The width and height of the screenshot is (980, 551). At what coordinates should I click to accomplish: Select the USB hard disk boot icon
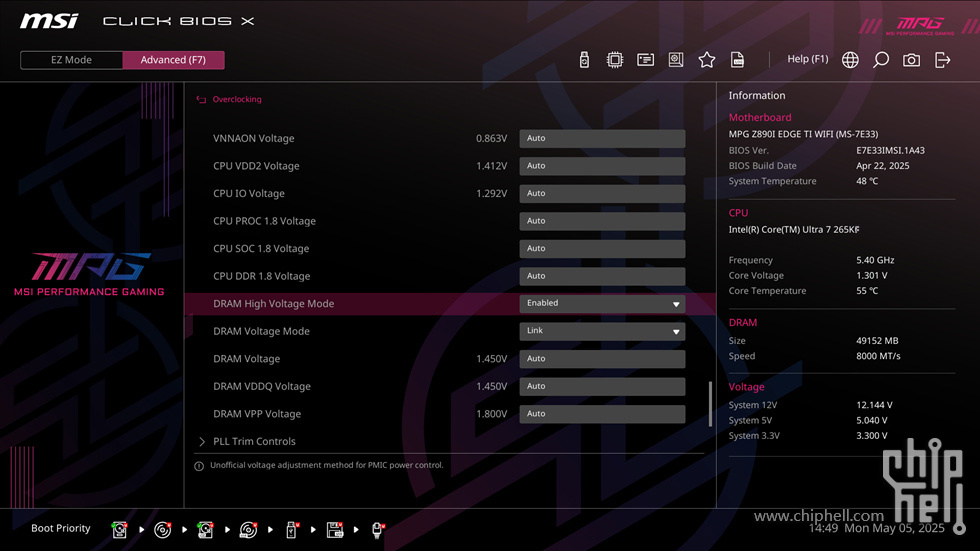click(205, 530)
